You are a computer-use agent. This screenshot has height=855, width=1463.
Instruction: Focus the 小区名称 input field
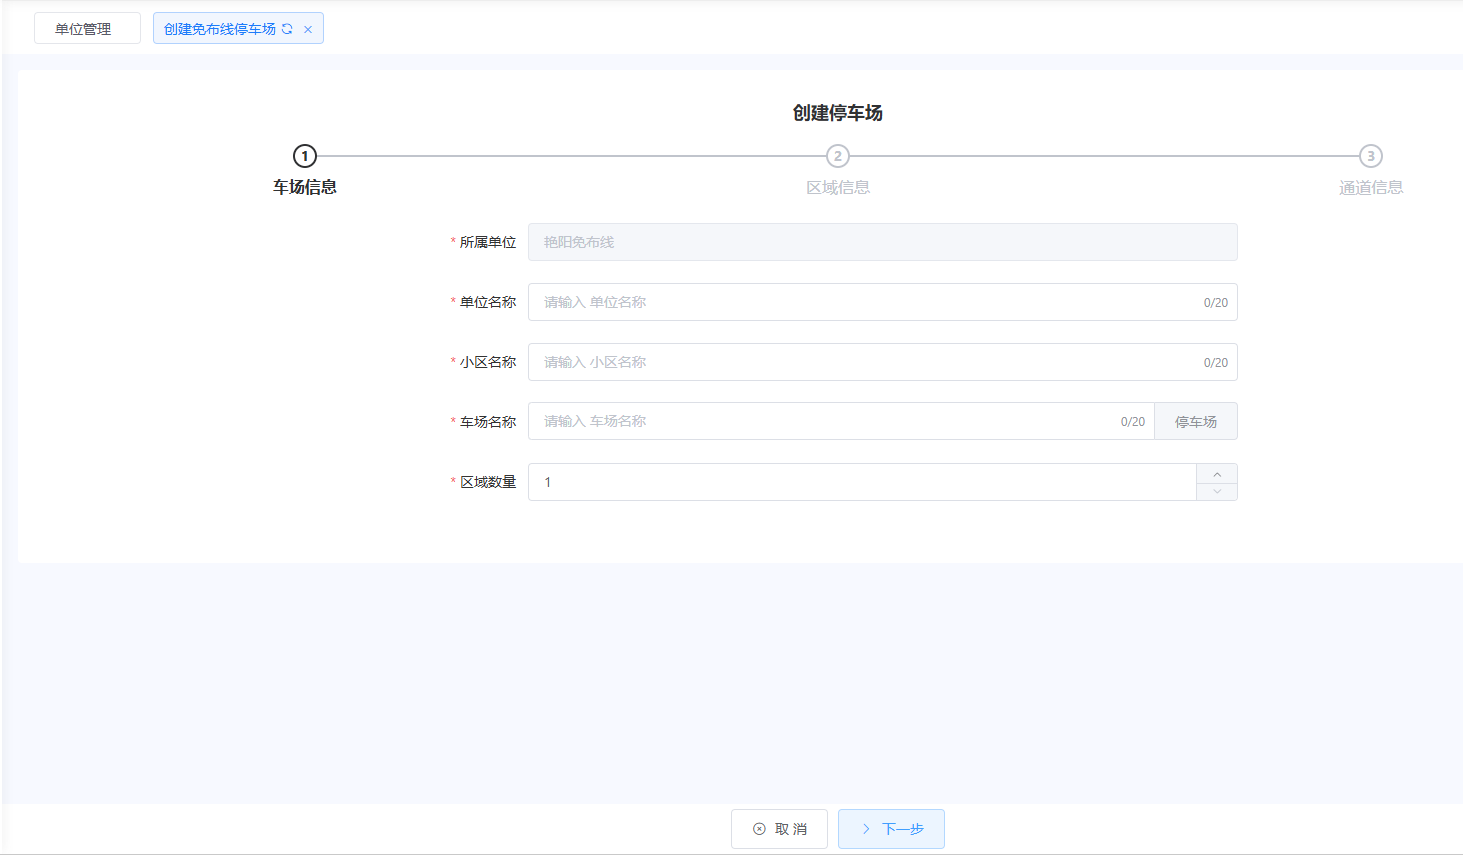pos(883,362)
